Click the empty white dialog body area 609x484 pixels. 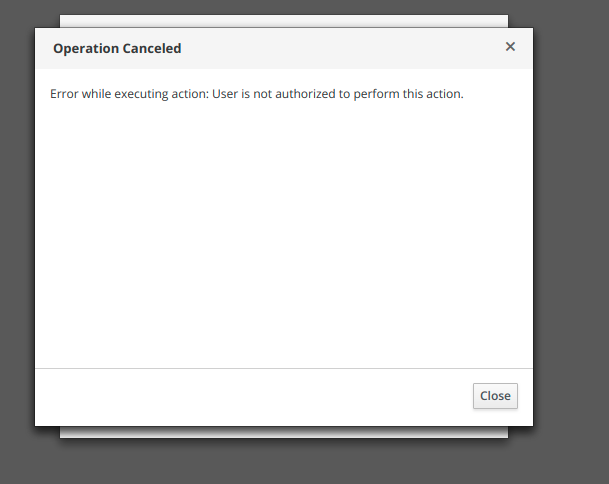click(284, 240)
